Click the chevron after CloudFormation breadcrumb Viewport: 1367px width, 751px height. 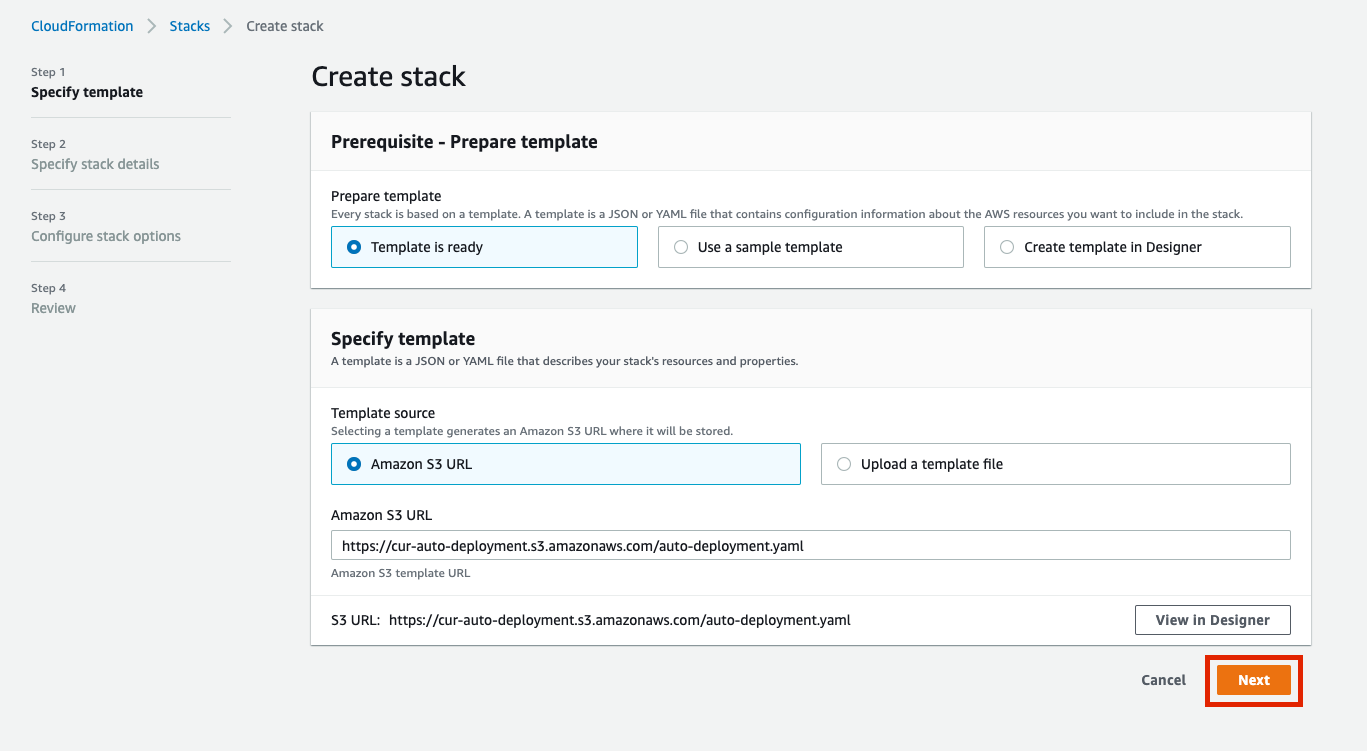point(152,26)
